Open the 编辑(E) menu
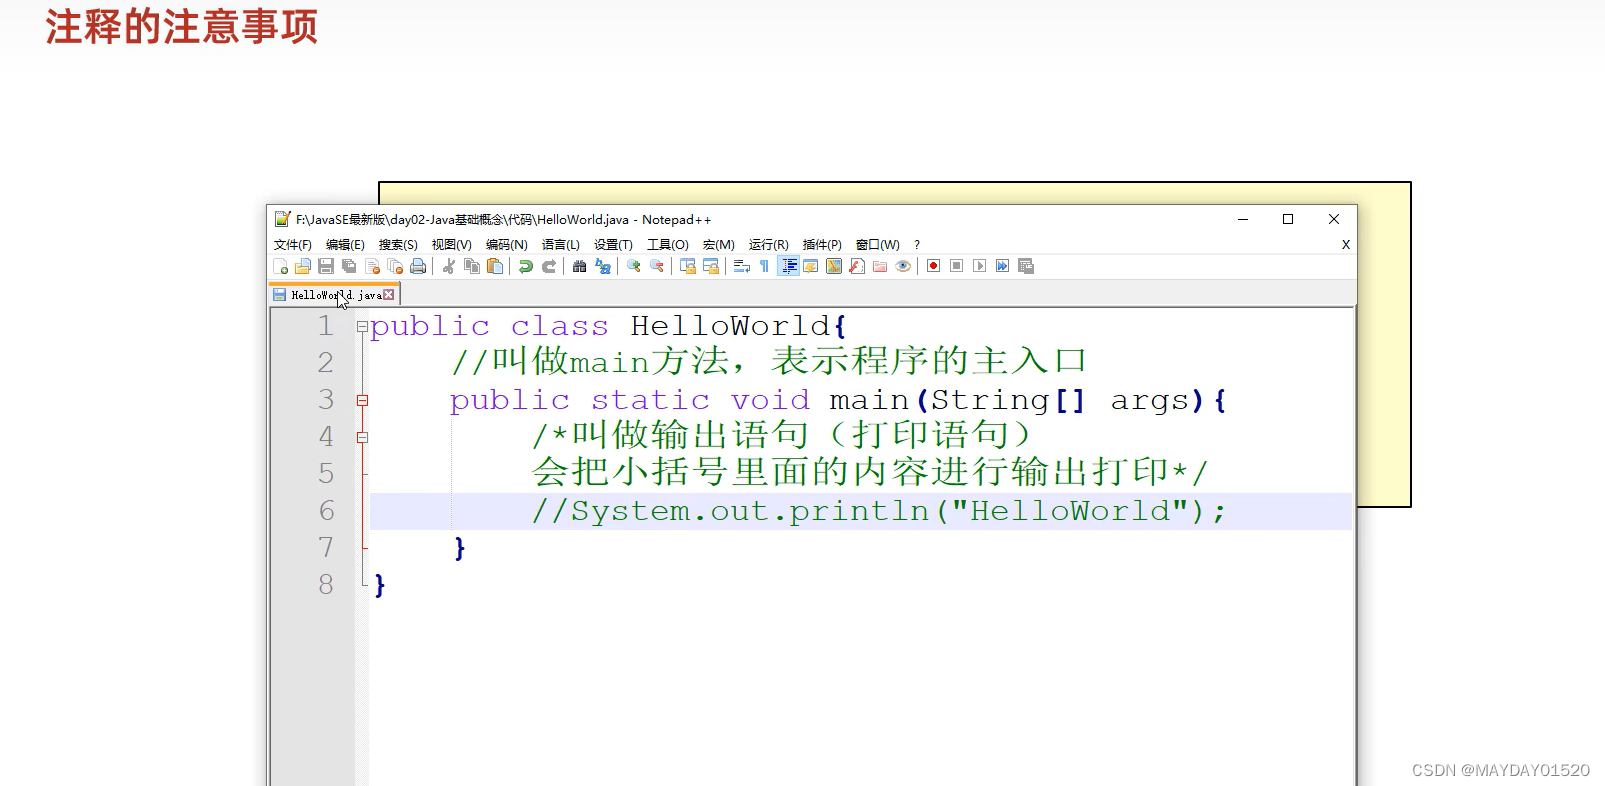 [x=345, y=245]
